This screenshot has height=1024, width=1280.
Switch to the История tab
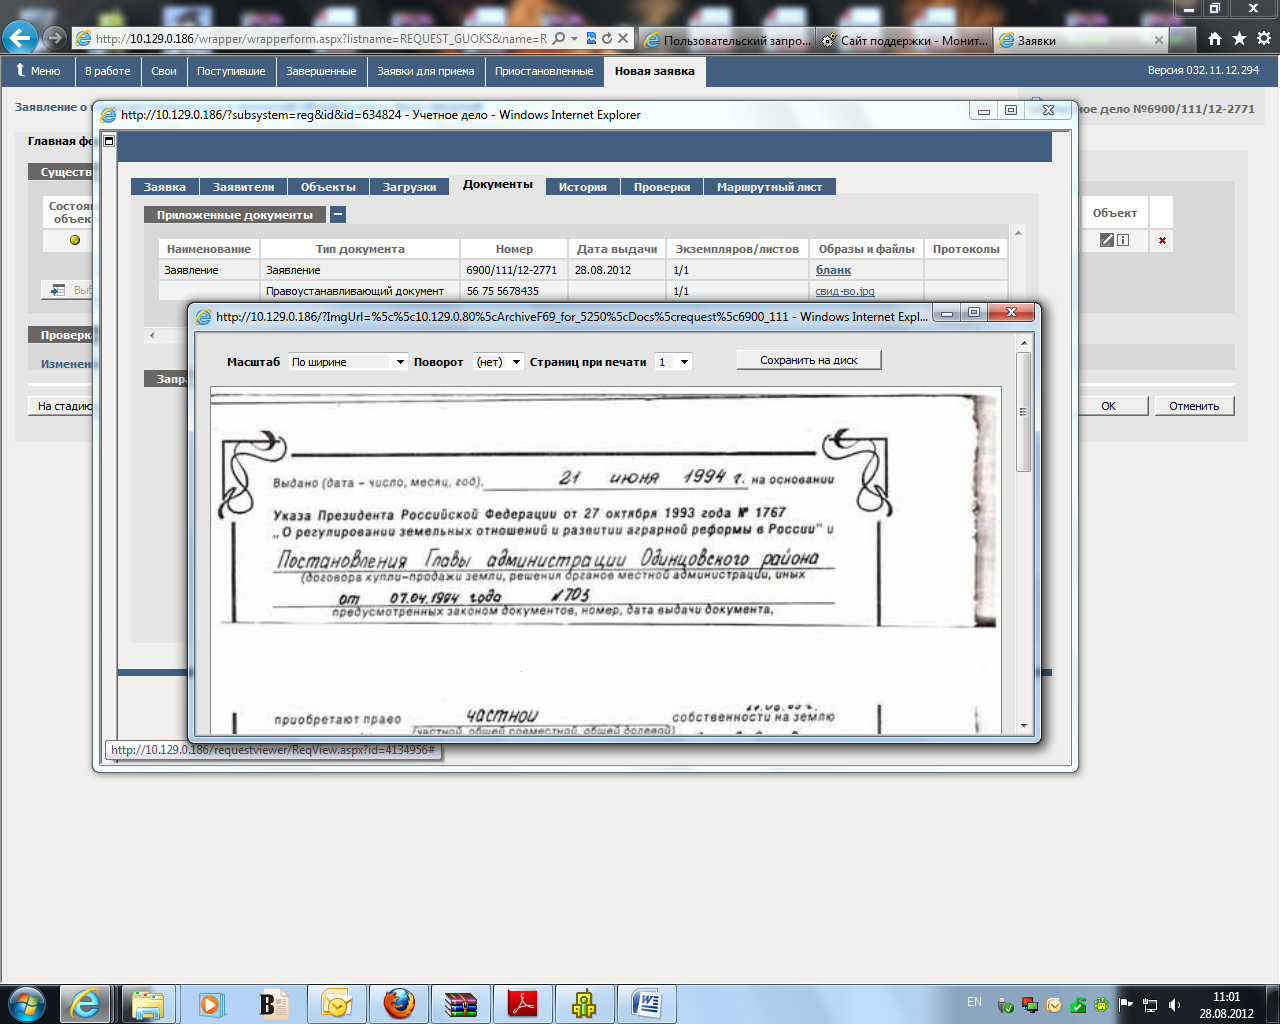(583, 187)
